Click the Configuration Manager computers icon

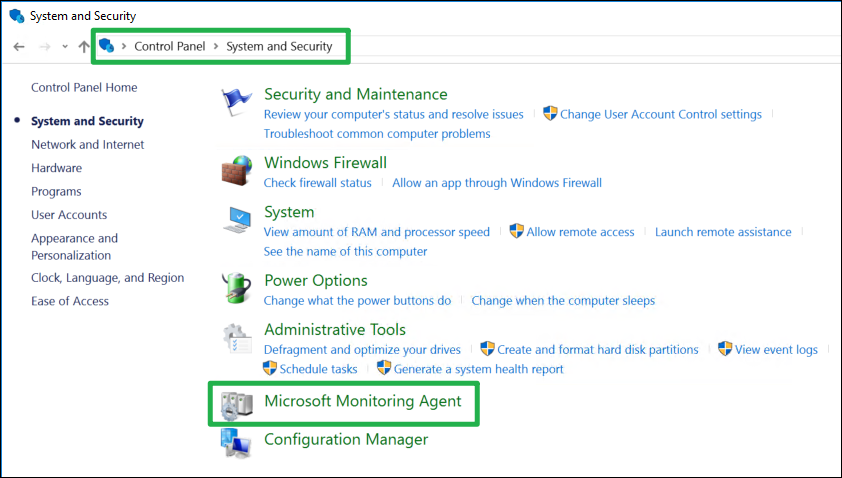(235, 444)
